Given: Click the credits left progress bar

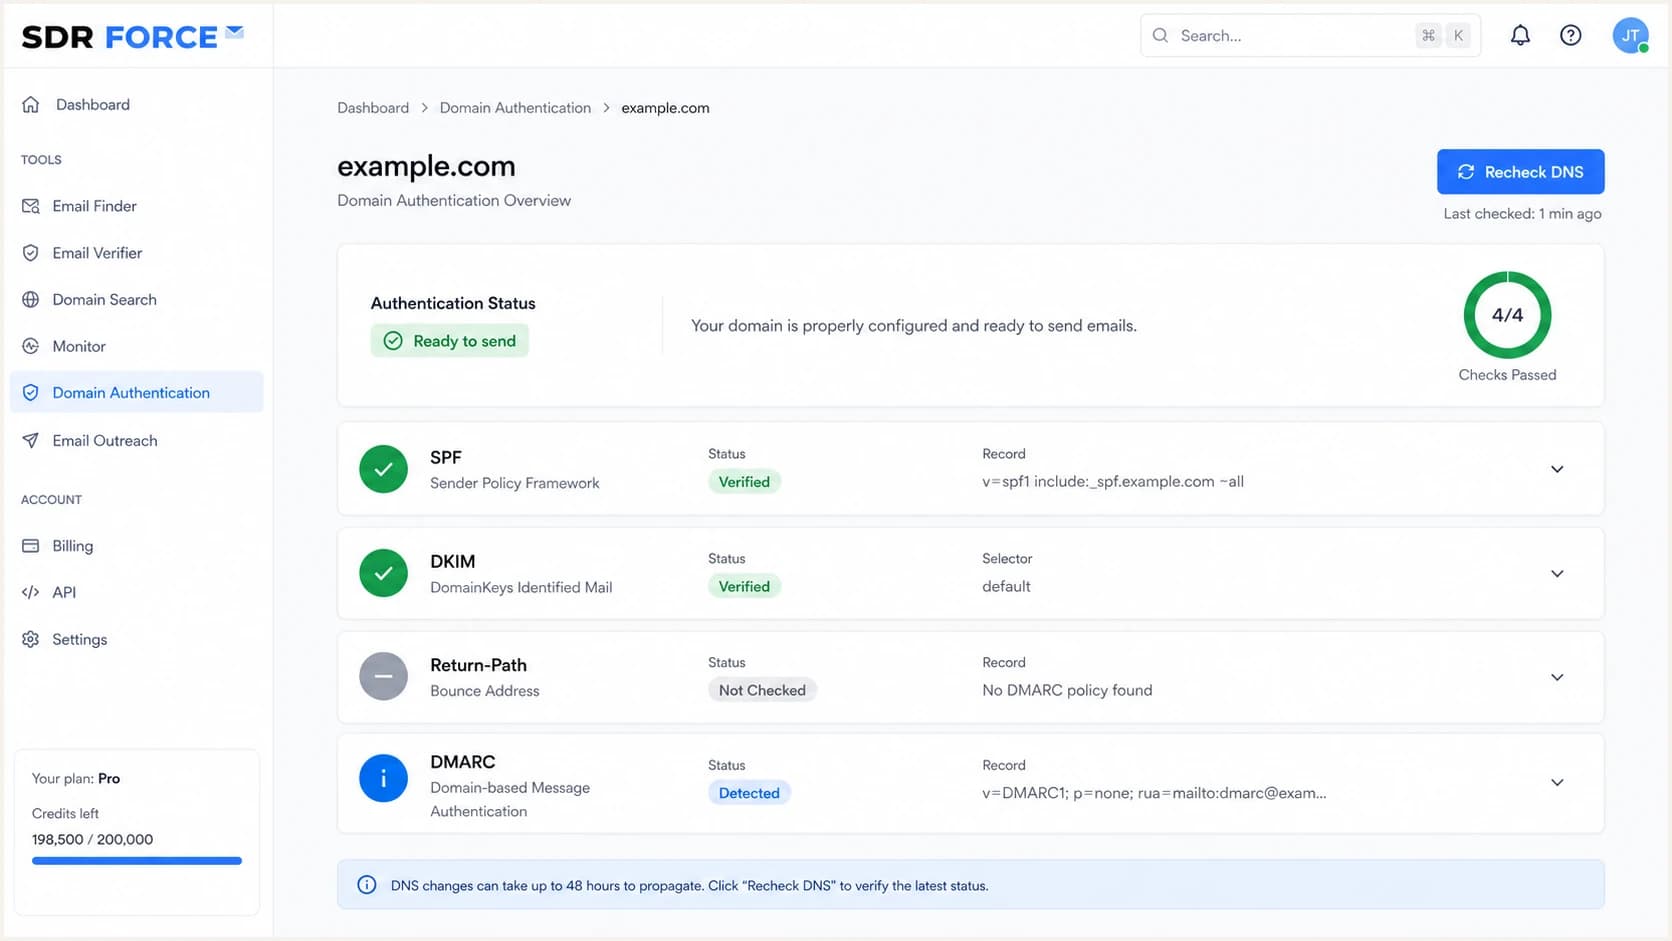Looking at the screenshot, I should point(137,861).
